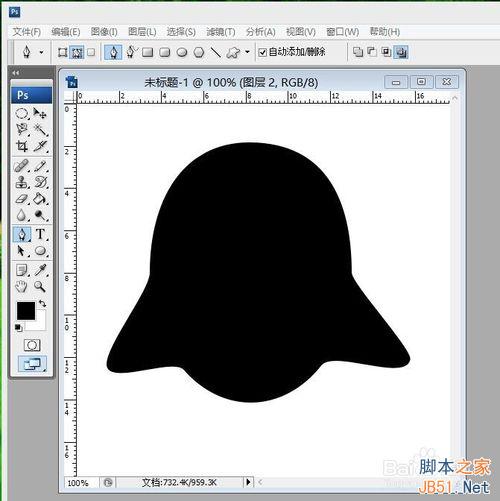Collapse the toolbox with double-arrow
Image resolution: width=500 pixels, height=501 pixels.
15,72
